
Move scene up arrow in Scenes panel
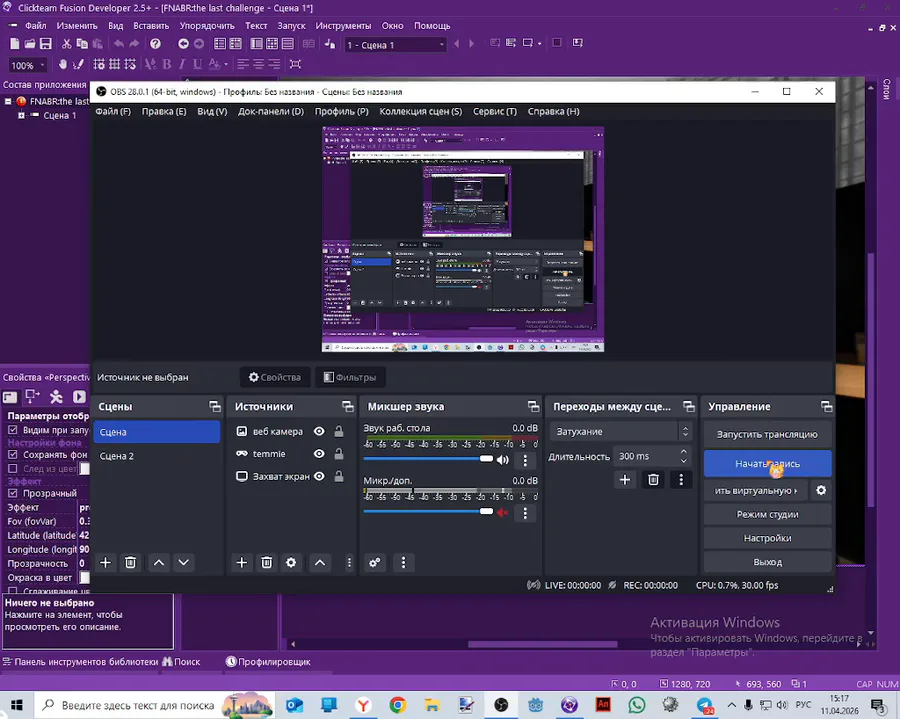tap(159, 562)
